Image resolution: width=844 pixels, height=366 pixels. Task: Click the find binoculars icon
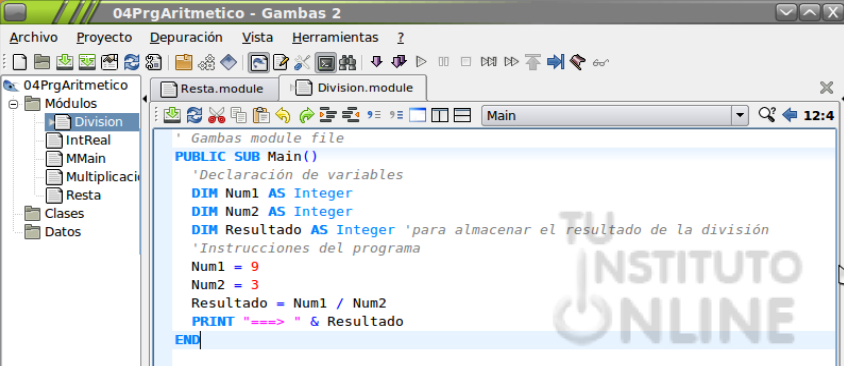coord(348,62)
